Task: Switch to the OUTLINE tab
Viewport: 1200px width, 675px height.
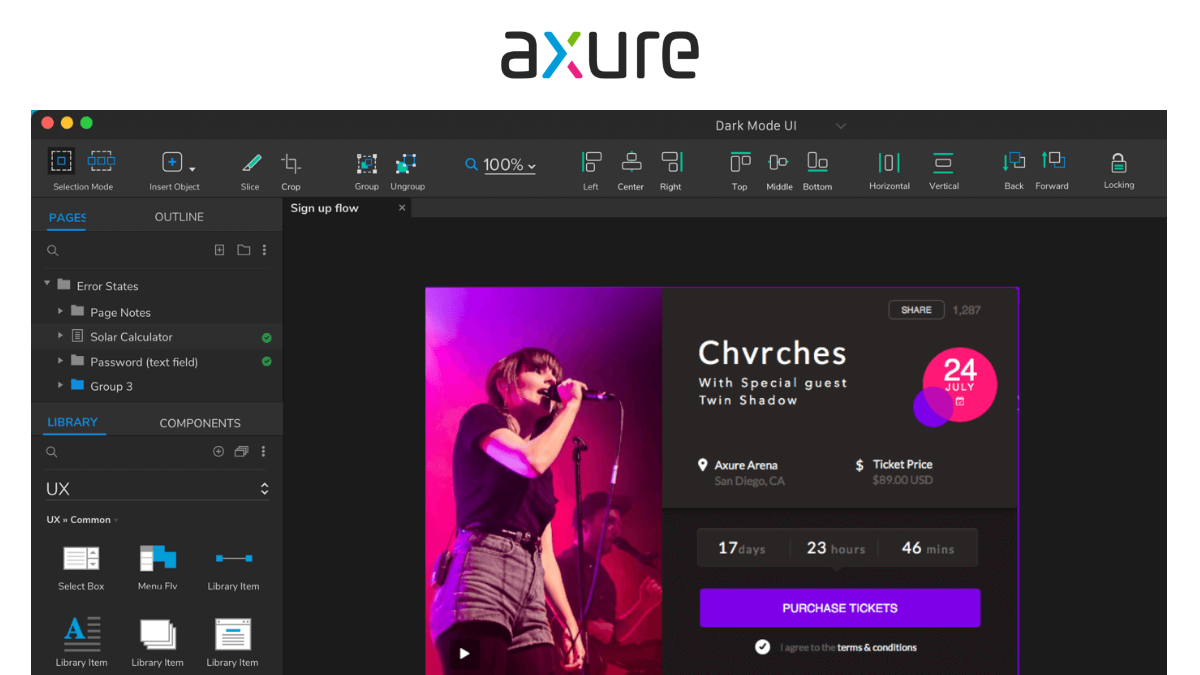Action: pyautogui.click(x=179, y=217)
